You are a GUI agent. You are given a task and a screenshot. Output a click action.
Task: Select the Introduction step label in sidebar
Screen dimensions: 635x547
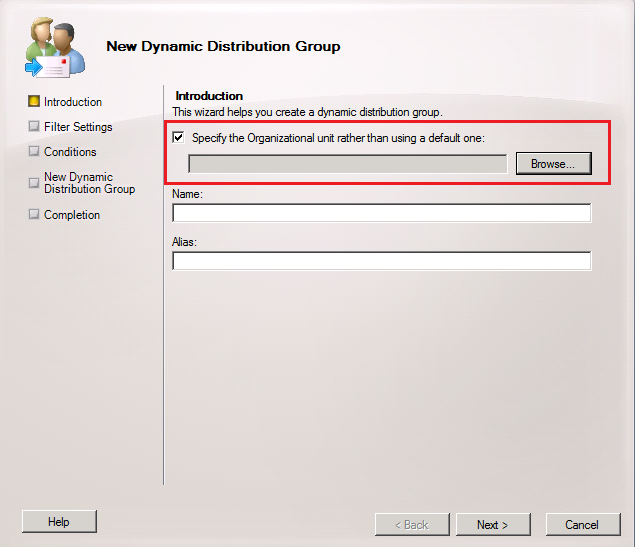tap(73, 102)
